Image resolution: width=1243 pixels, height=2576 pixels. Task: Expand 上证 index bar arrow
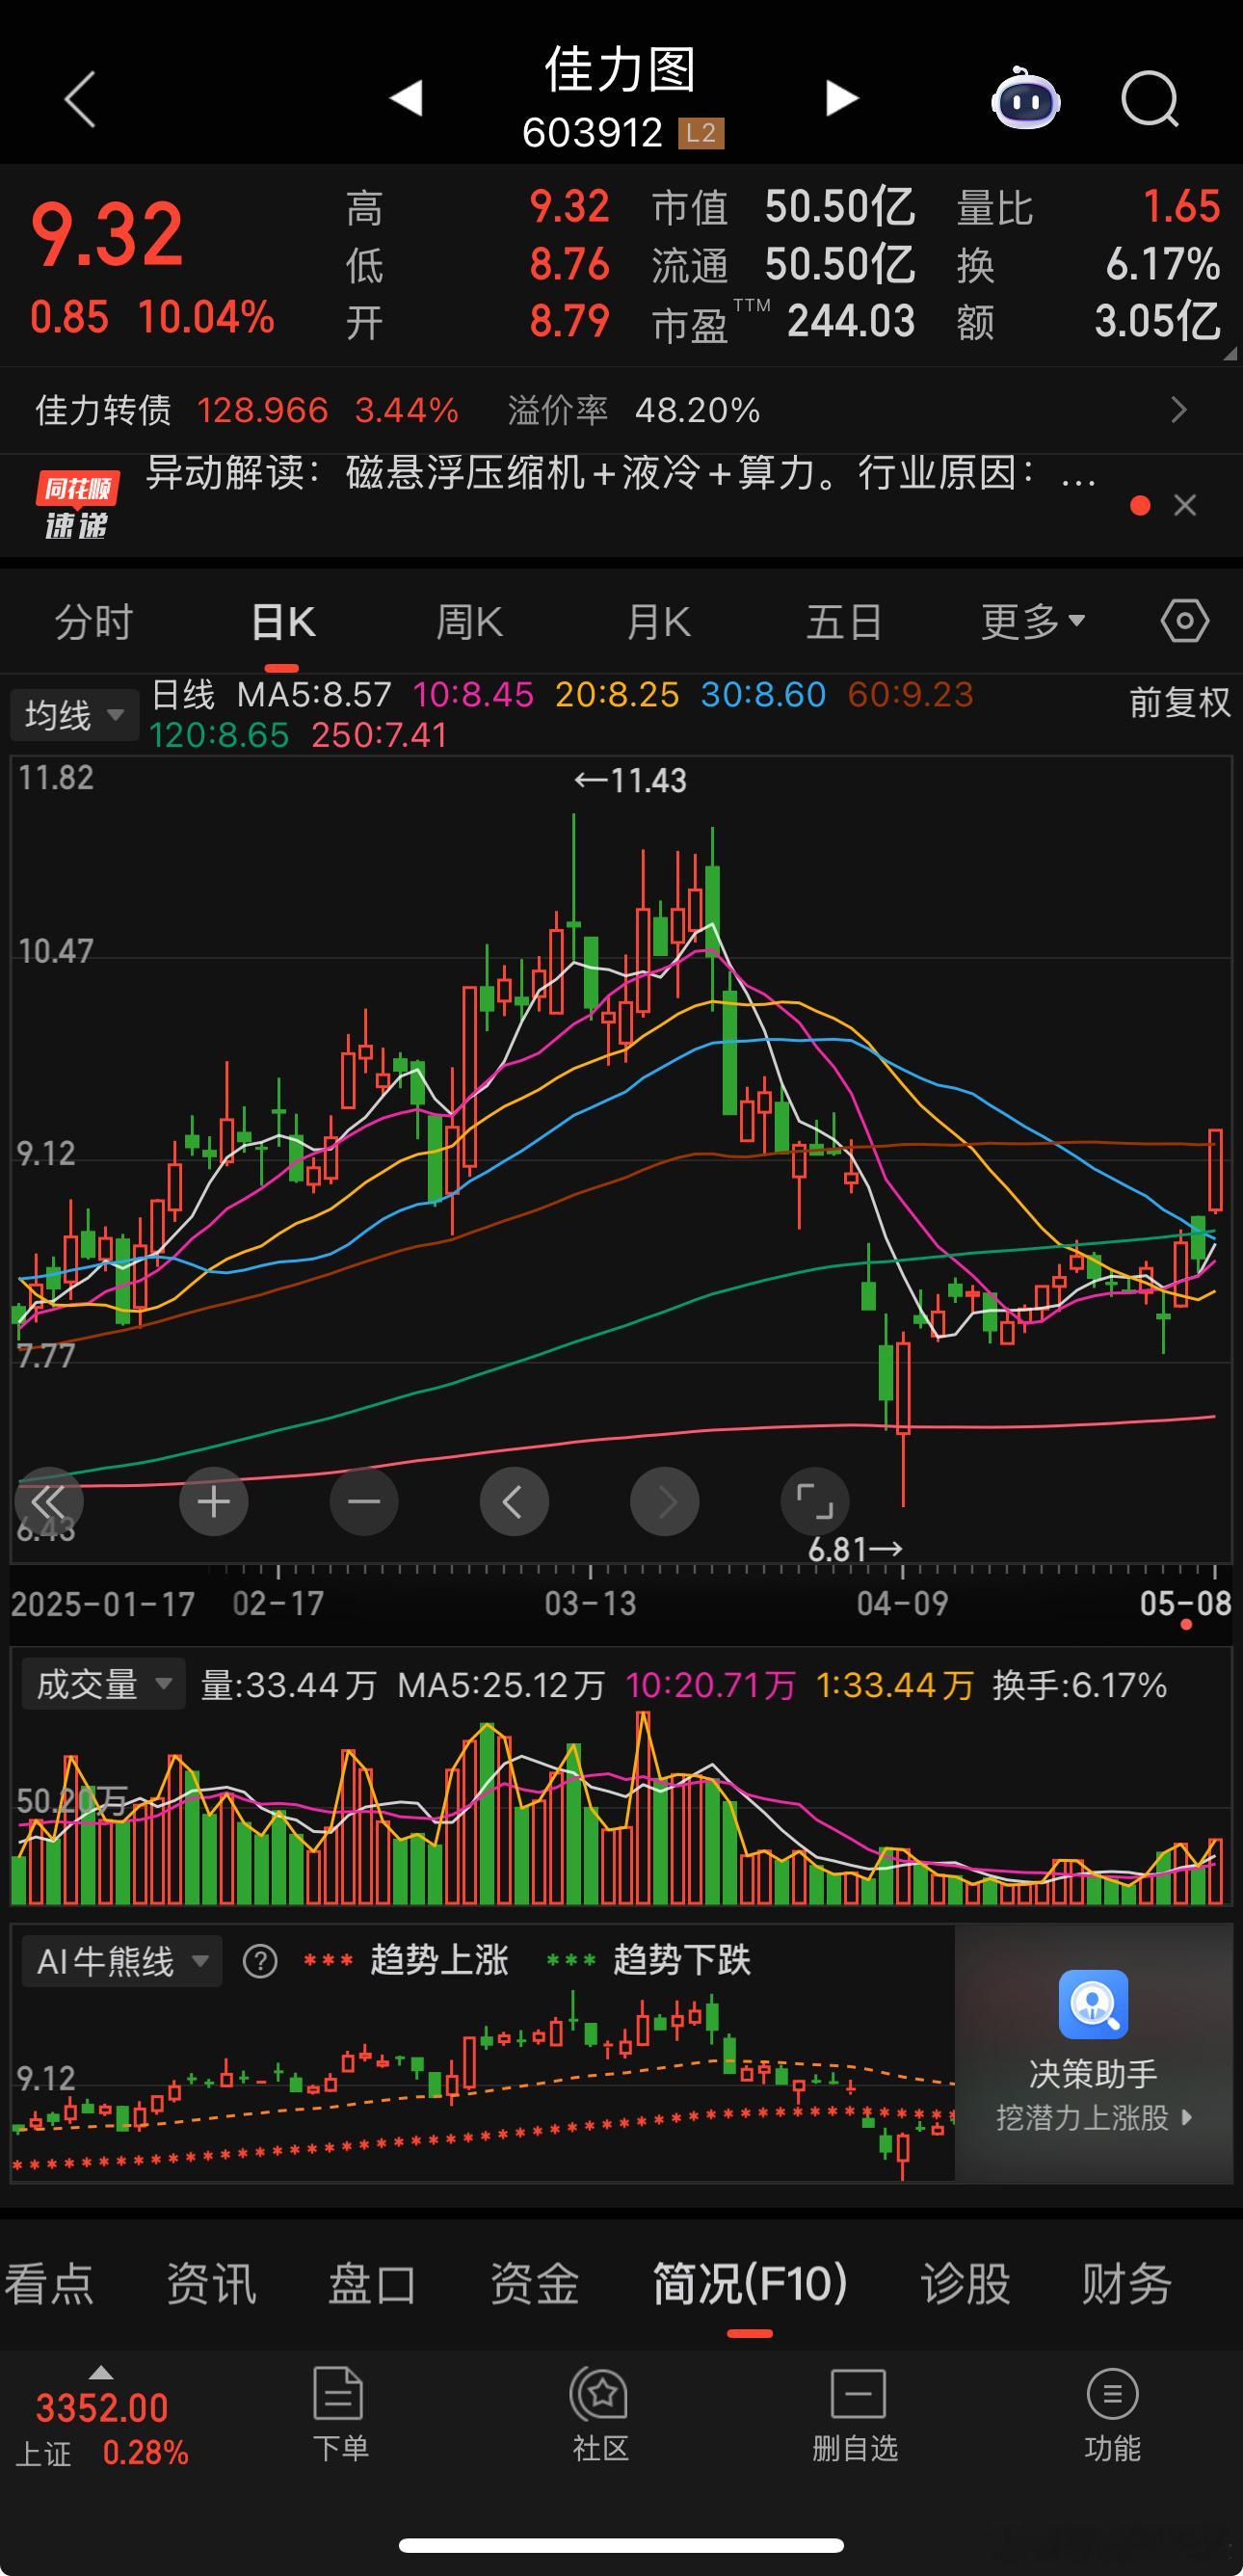click(101, 2373)
